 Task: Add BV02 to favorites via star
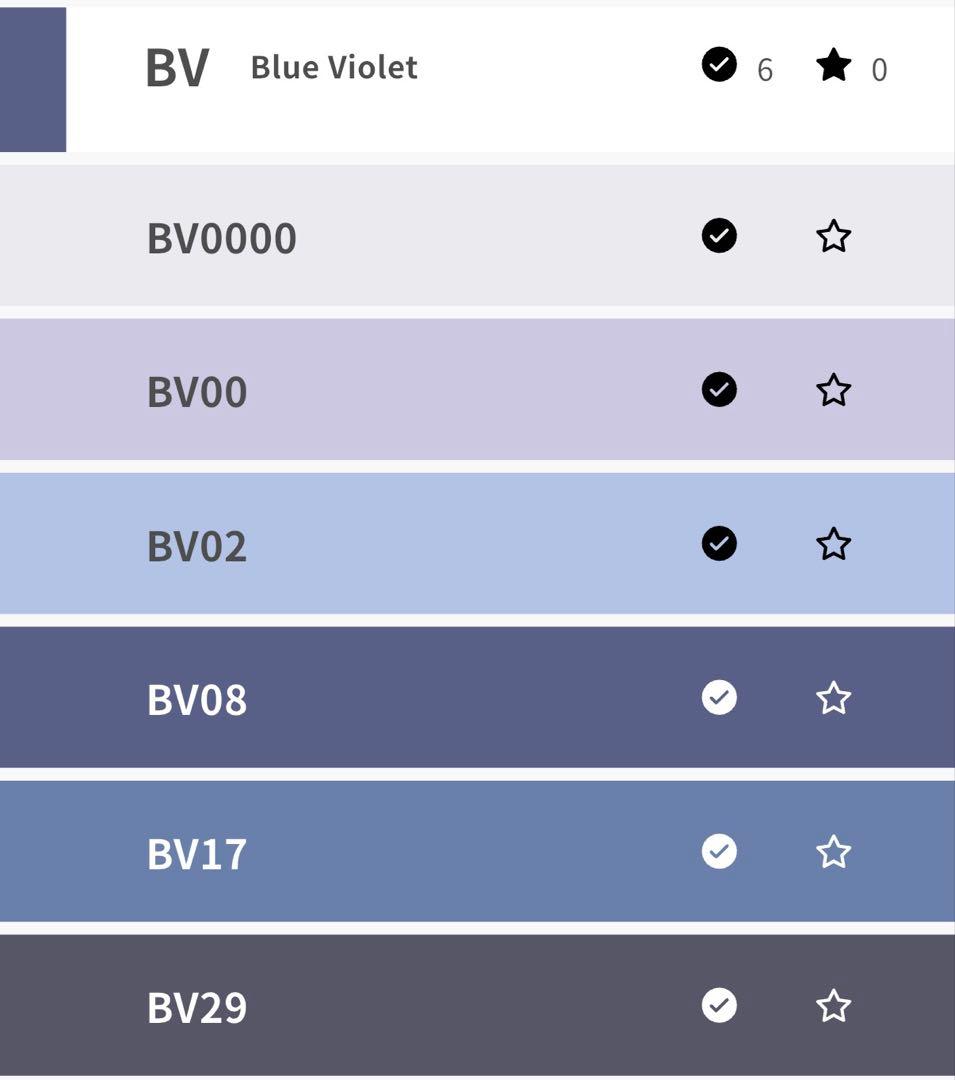(x=833, y=544)
